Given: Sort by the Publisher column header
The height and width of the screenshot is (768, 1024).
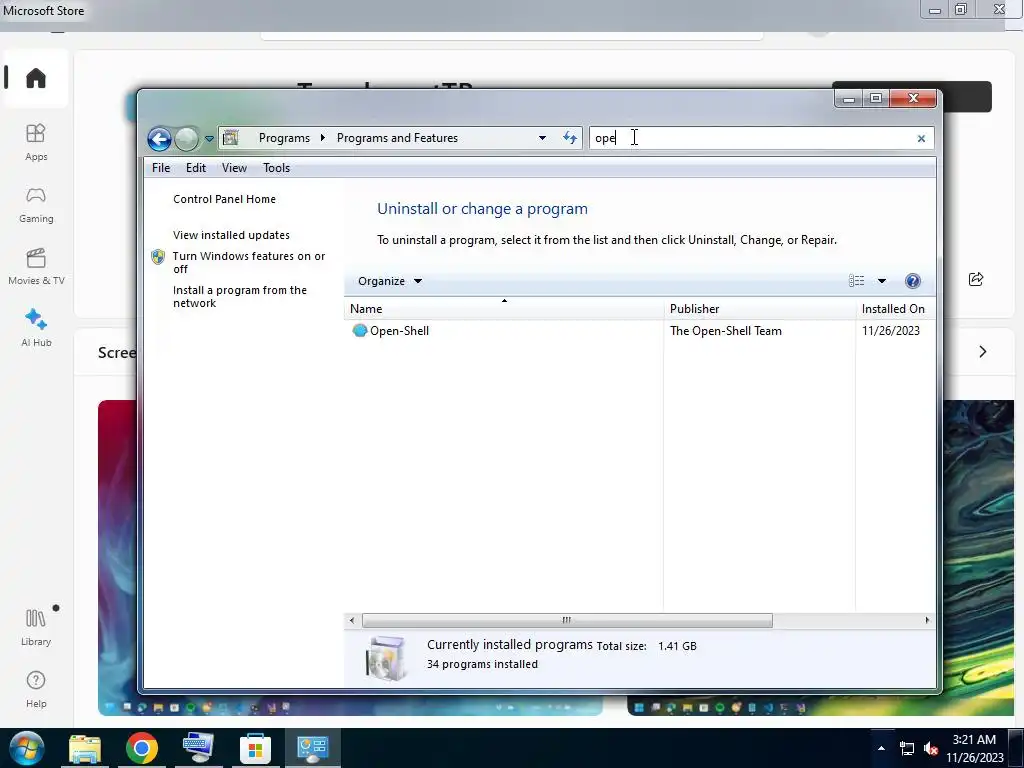Looking at the screenshot, I should tap(759, 309).
